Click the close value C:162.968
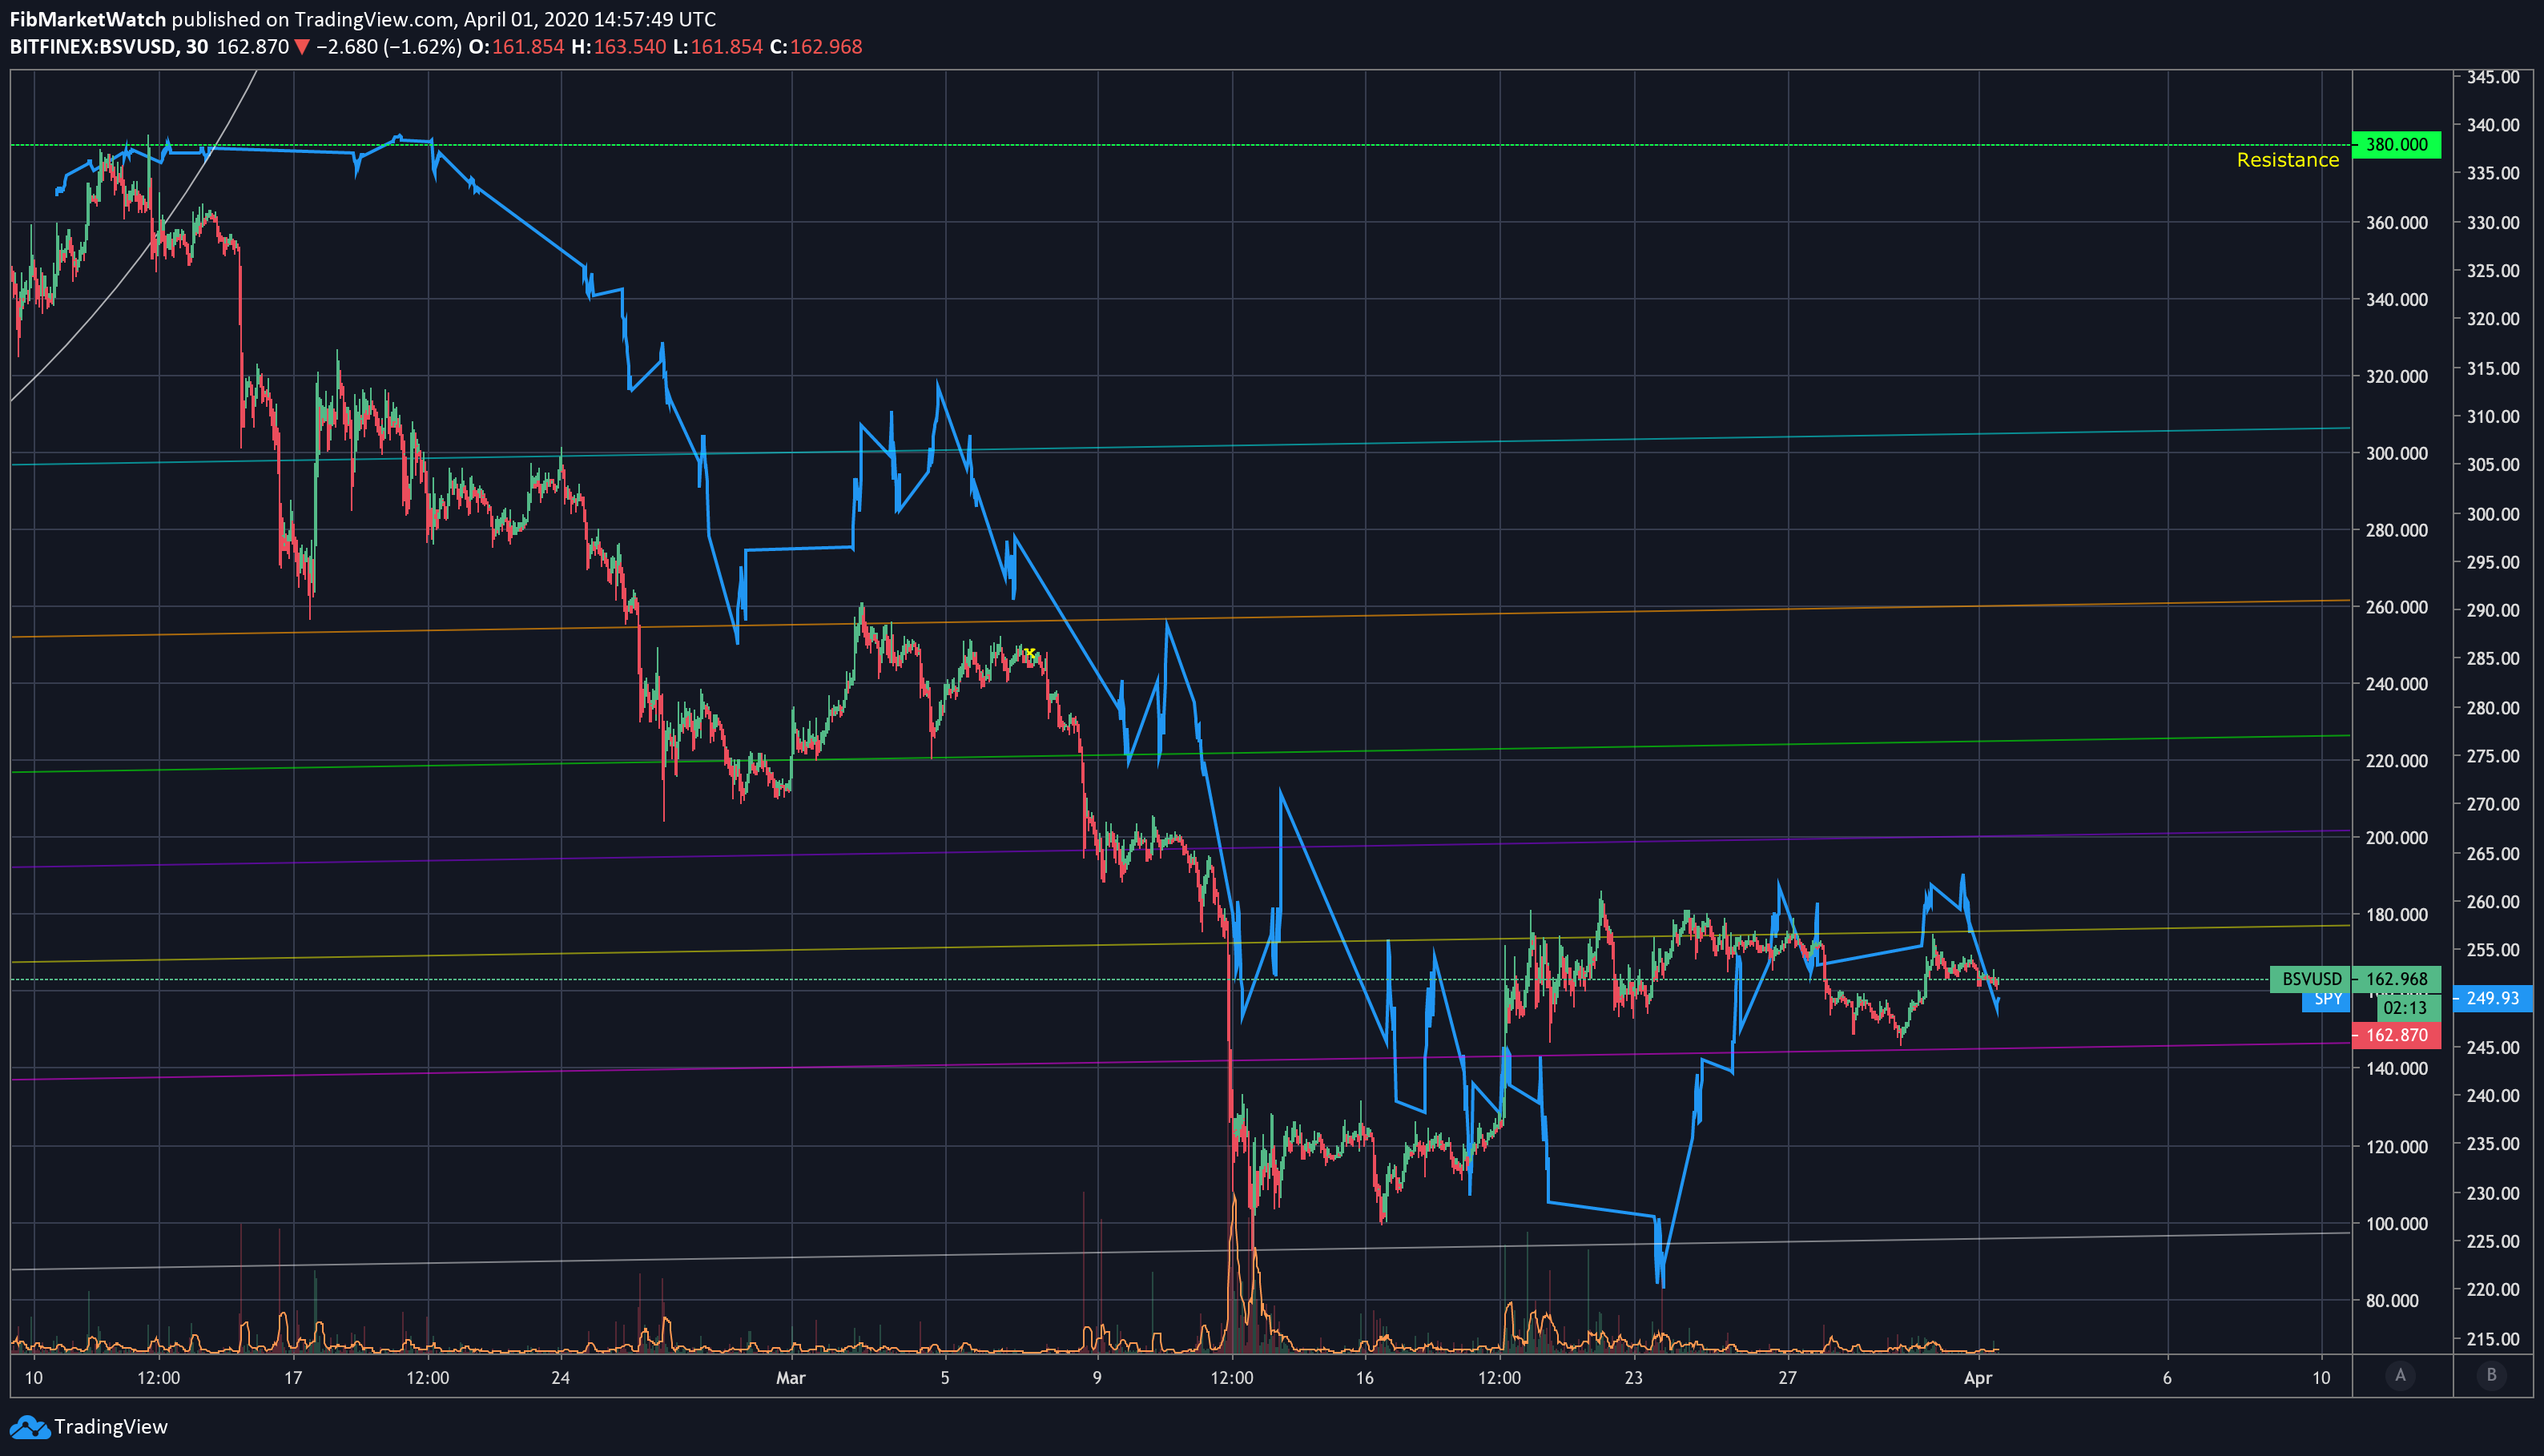 pyautogui.click(x=815, y=47)
